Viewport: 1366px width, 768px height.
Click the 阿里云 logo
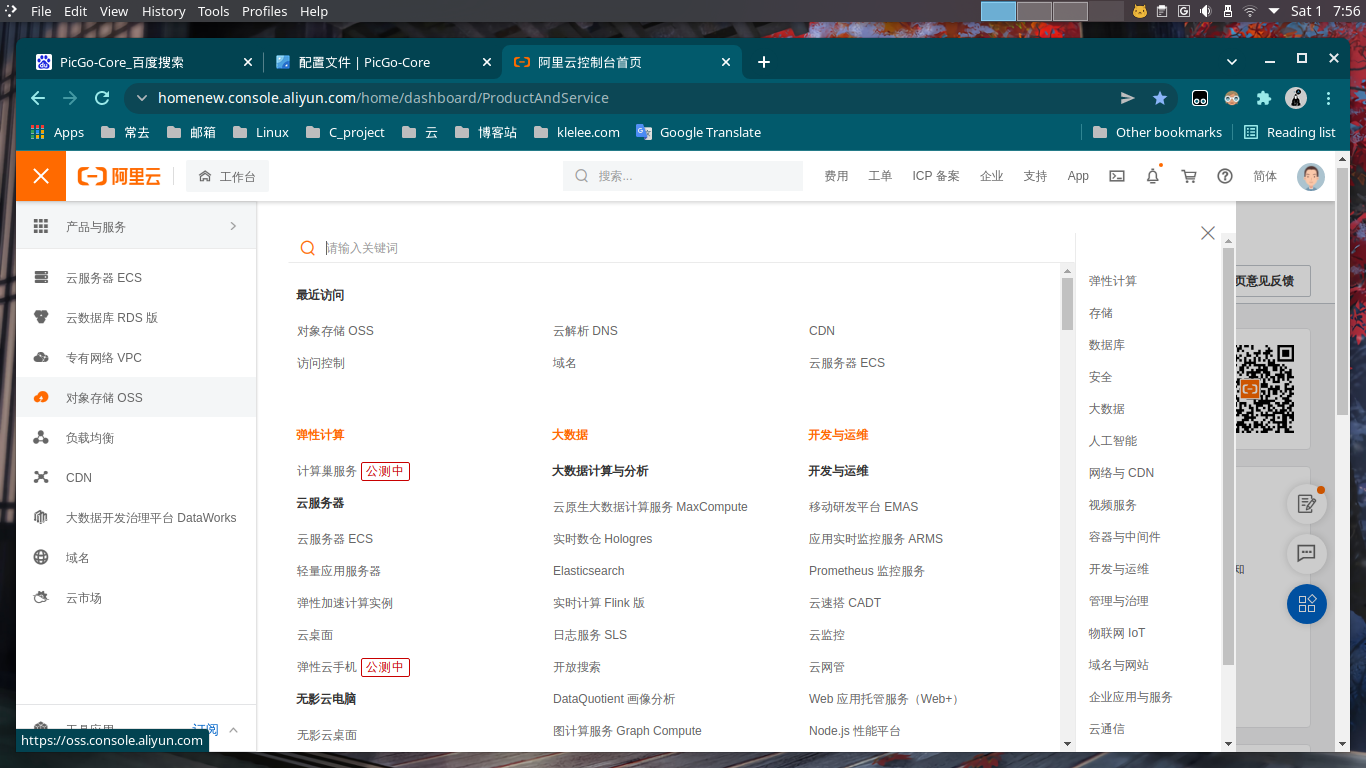pos(119,176)
